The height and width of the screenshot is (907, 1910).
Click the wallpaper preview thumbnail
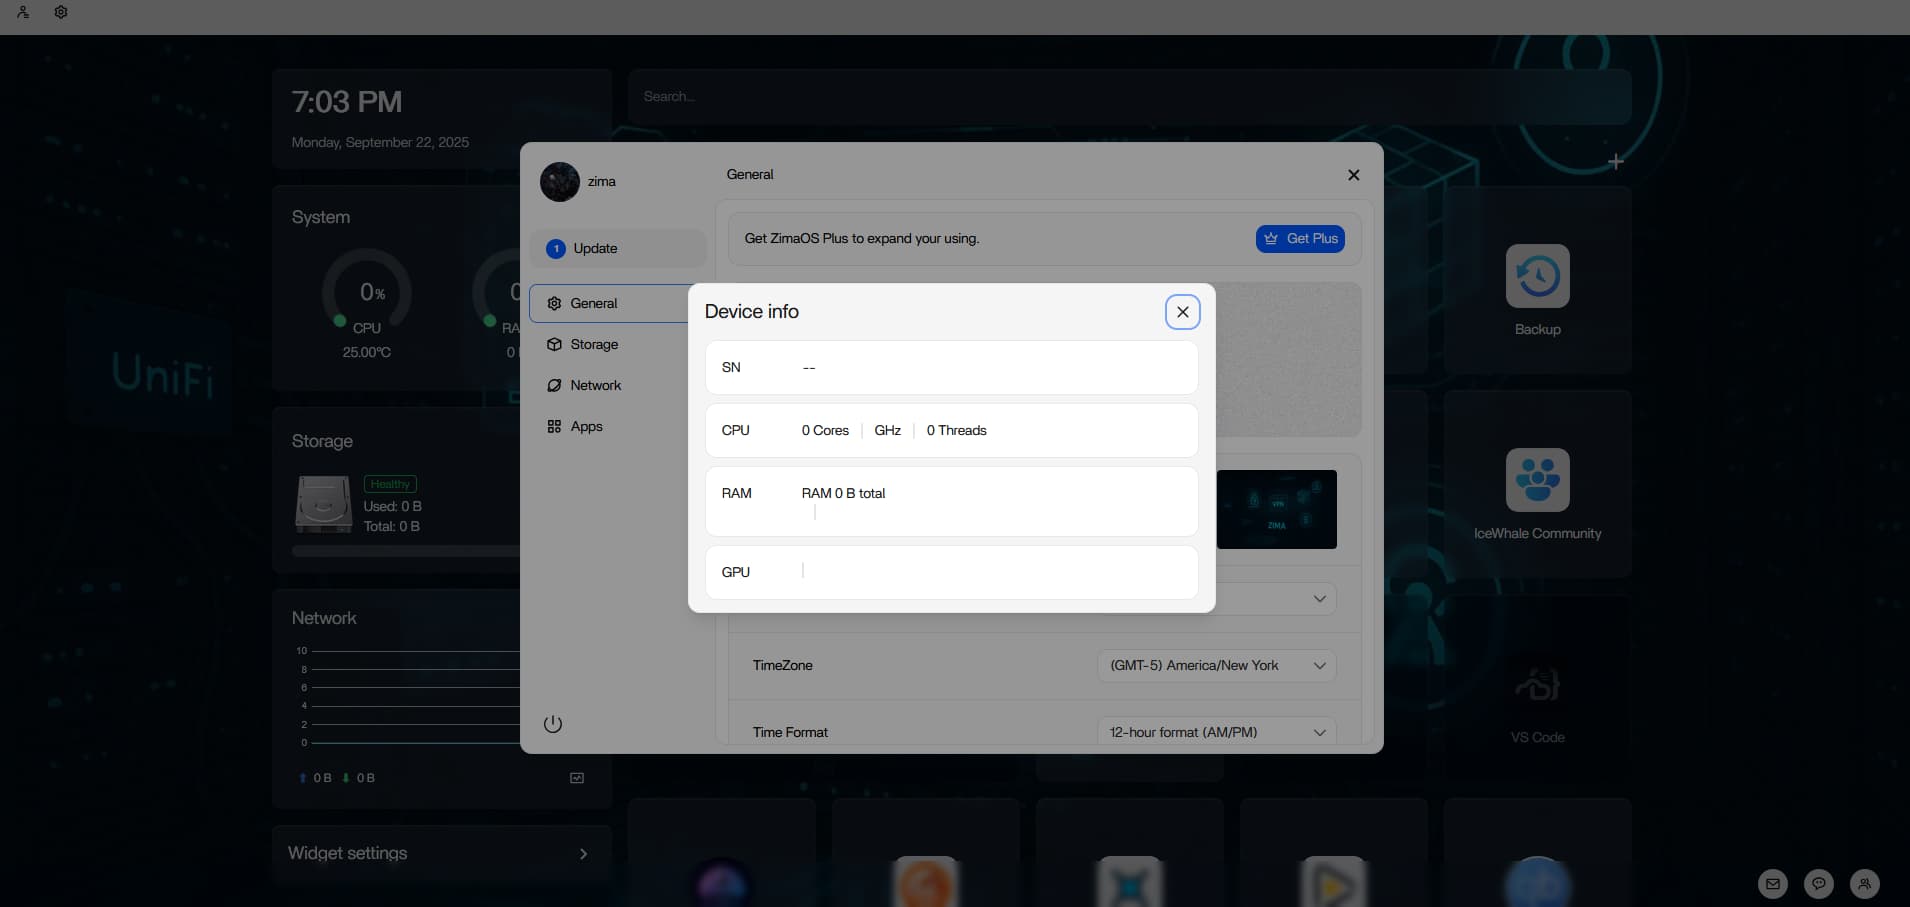(x=1277, y=509)
